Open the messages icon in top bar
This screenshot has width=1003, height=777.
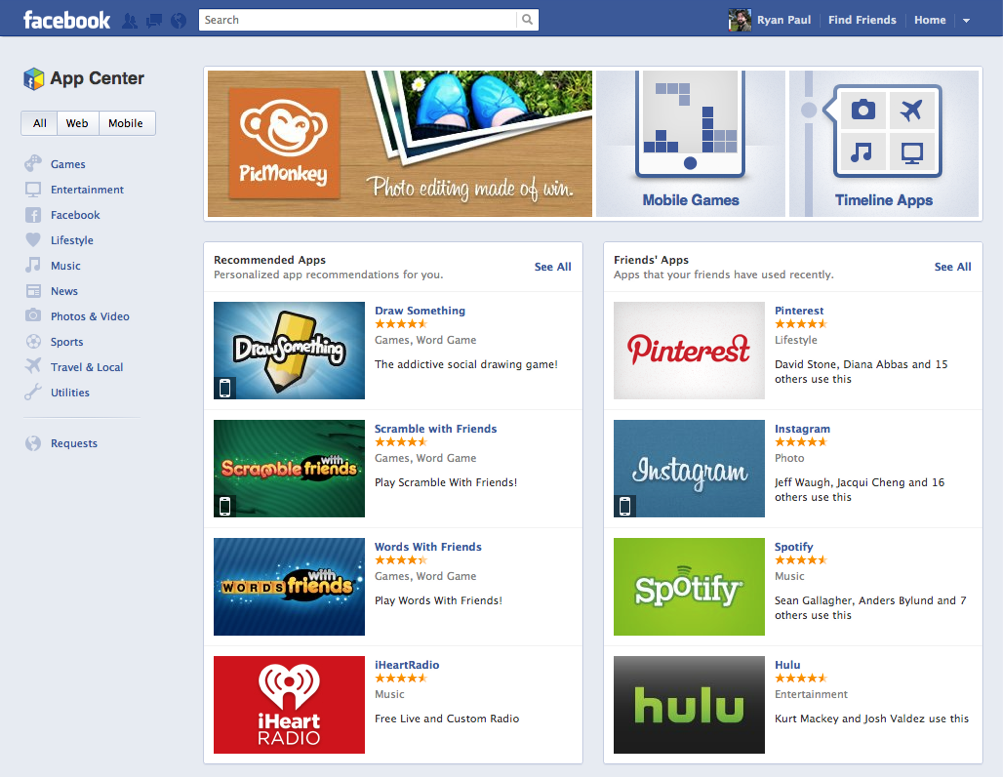click(154, 20)
